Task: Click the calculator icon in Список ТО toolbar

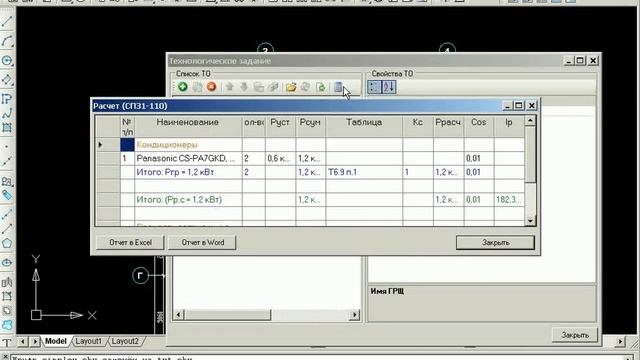Action: [338, 87]
